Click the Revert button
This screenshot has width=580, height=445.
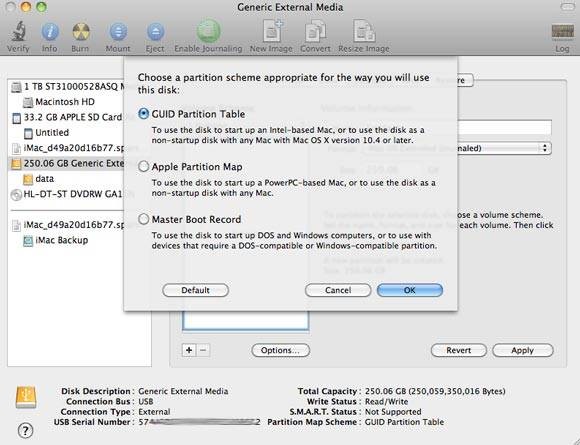pos(459,350)
